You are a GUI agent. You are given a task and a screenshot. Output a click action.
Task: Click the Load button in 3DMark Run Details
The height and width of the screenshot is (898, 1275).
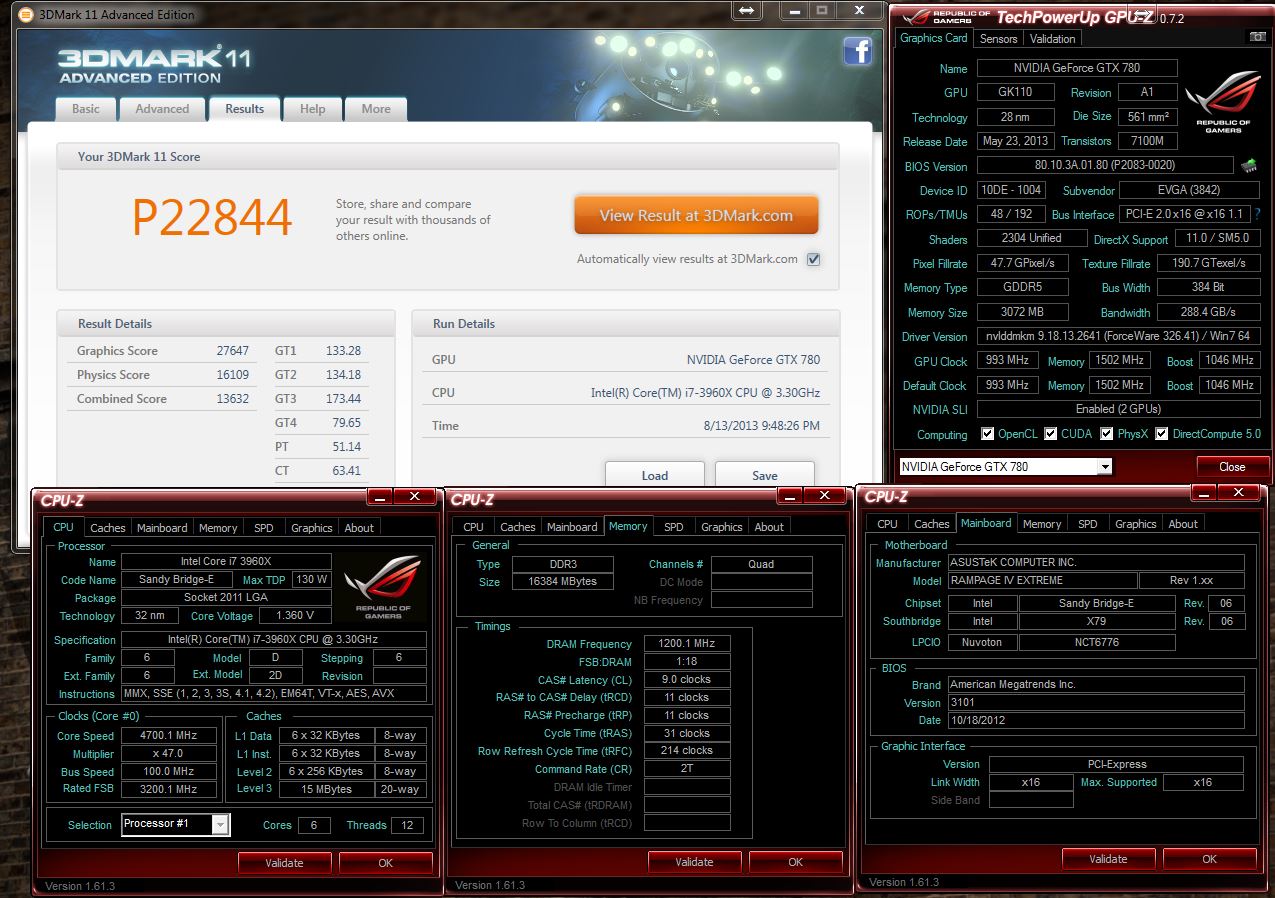(655, 475)
